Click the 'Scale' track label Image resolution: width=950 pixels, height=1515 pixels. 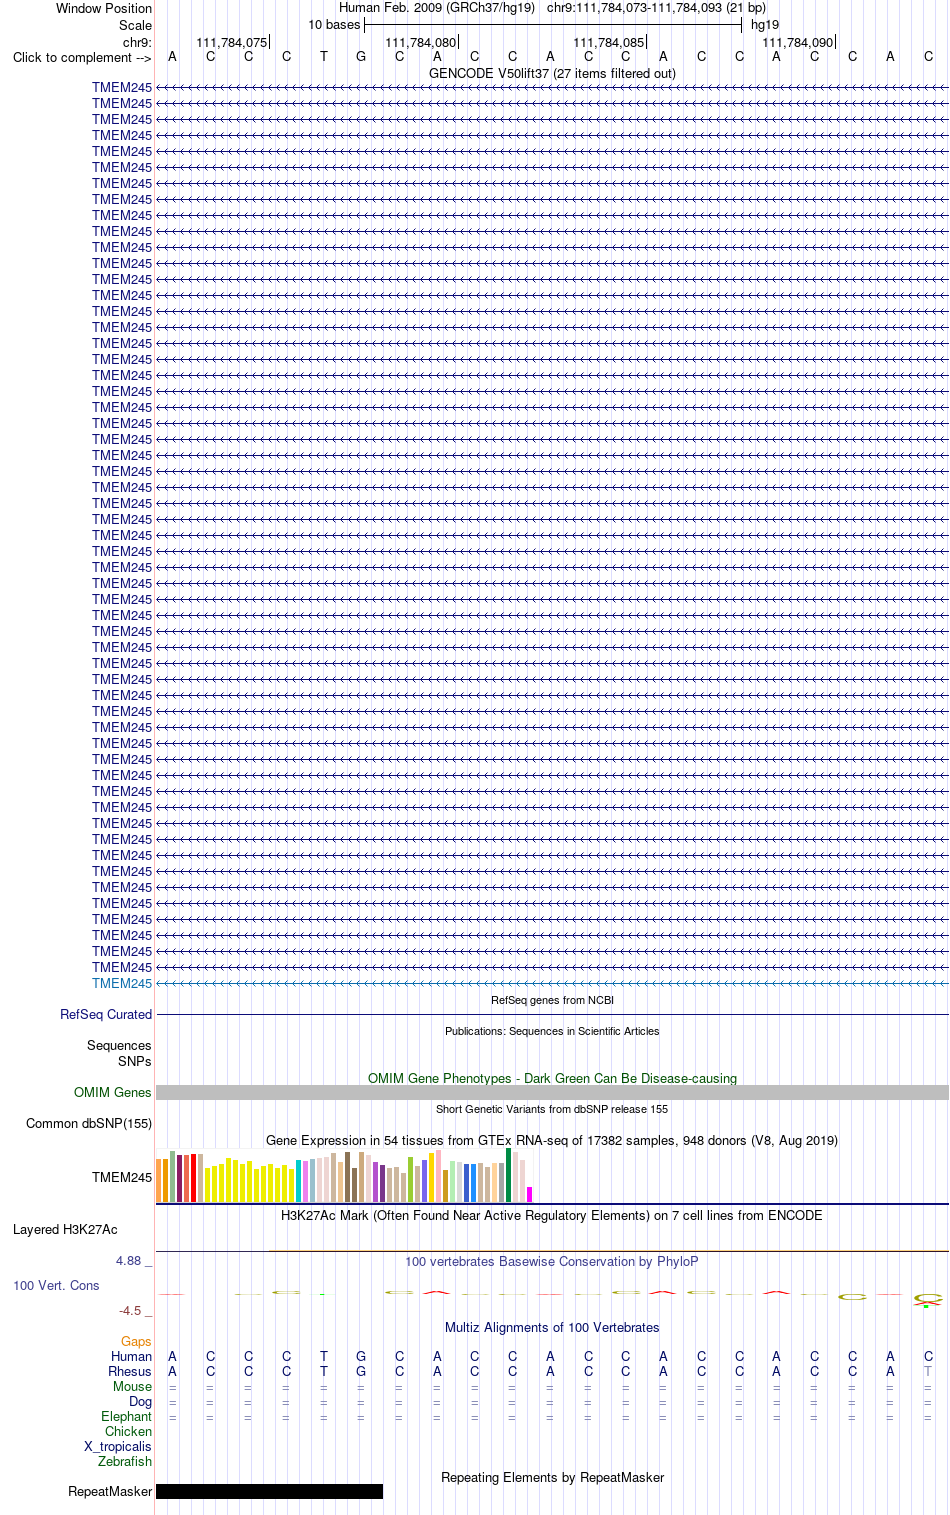tap(135, 25)
